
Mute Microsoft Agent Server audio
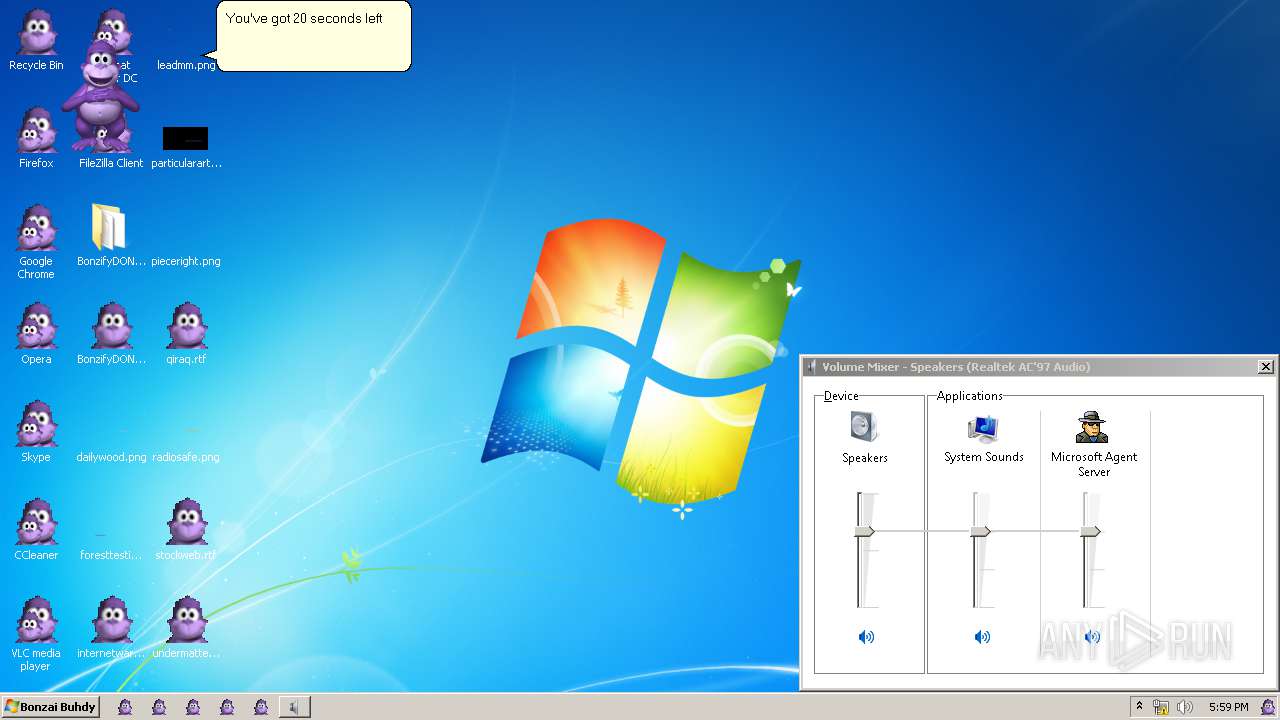[1092, 637]
